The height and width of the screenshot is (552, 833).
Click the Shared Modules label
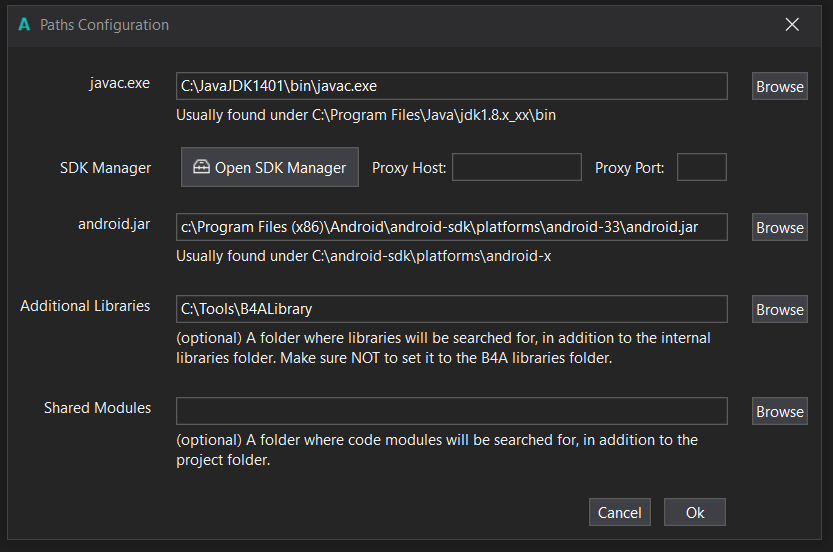(97, 408)
